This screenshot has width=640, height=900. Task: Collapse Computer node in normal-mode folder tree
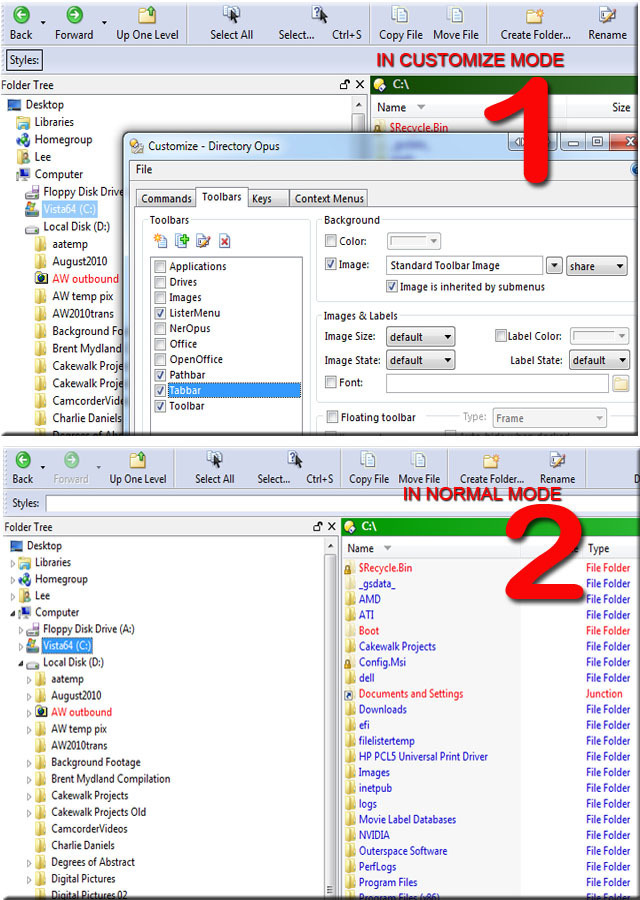pyautogui.click(x=13, y=613)
